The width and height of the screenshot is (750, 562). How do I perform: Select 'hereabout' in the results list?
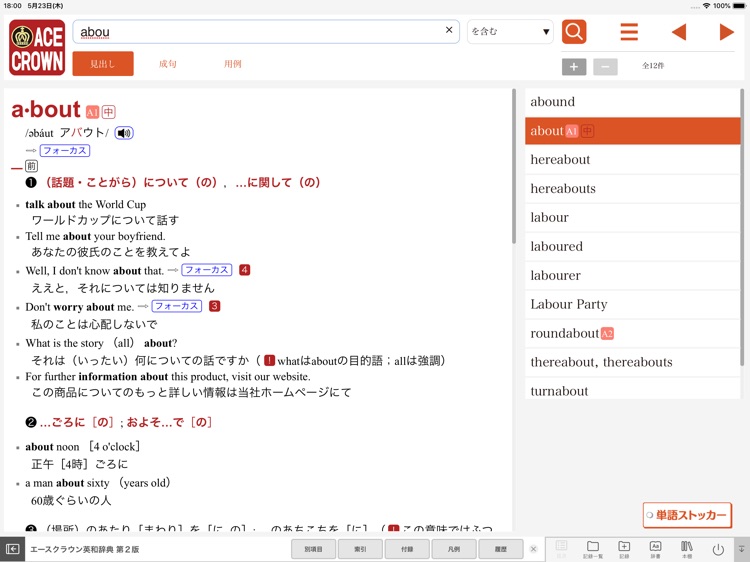pos(632,160)
